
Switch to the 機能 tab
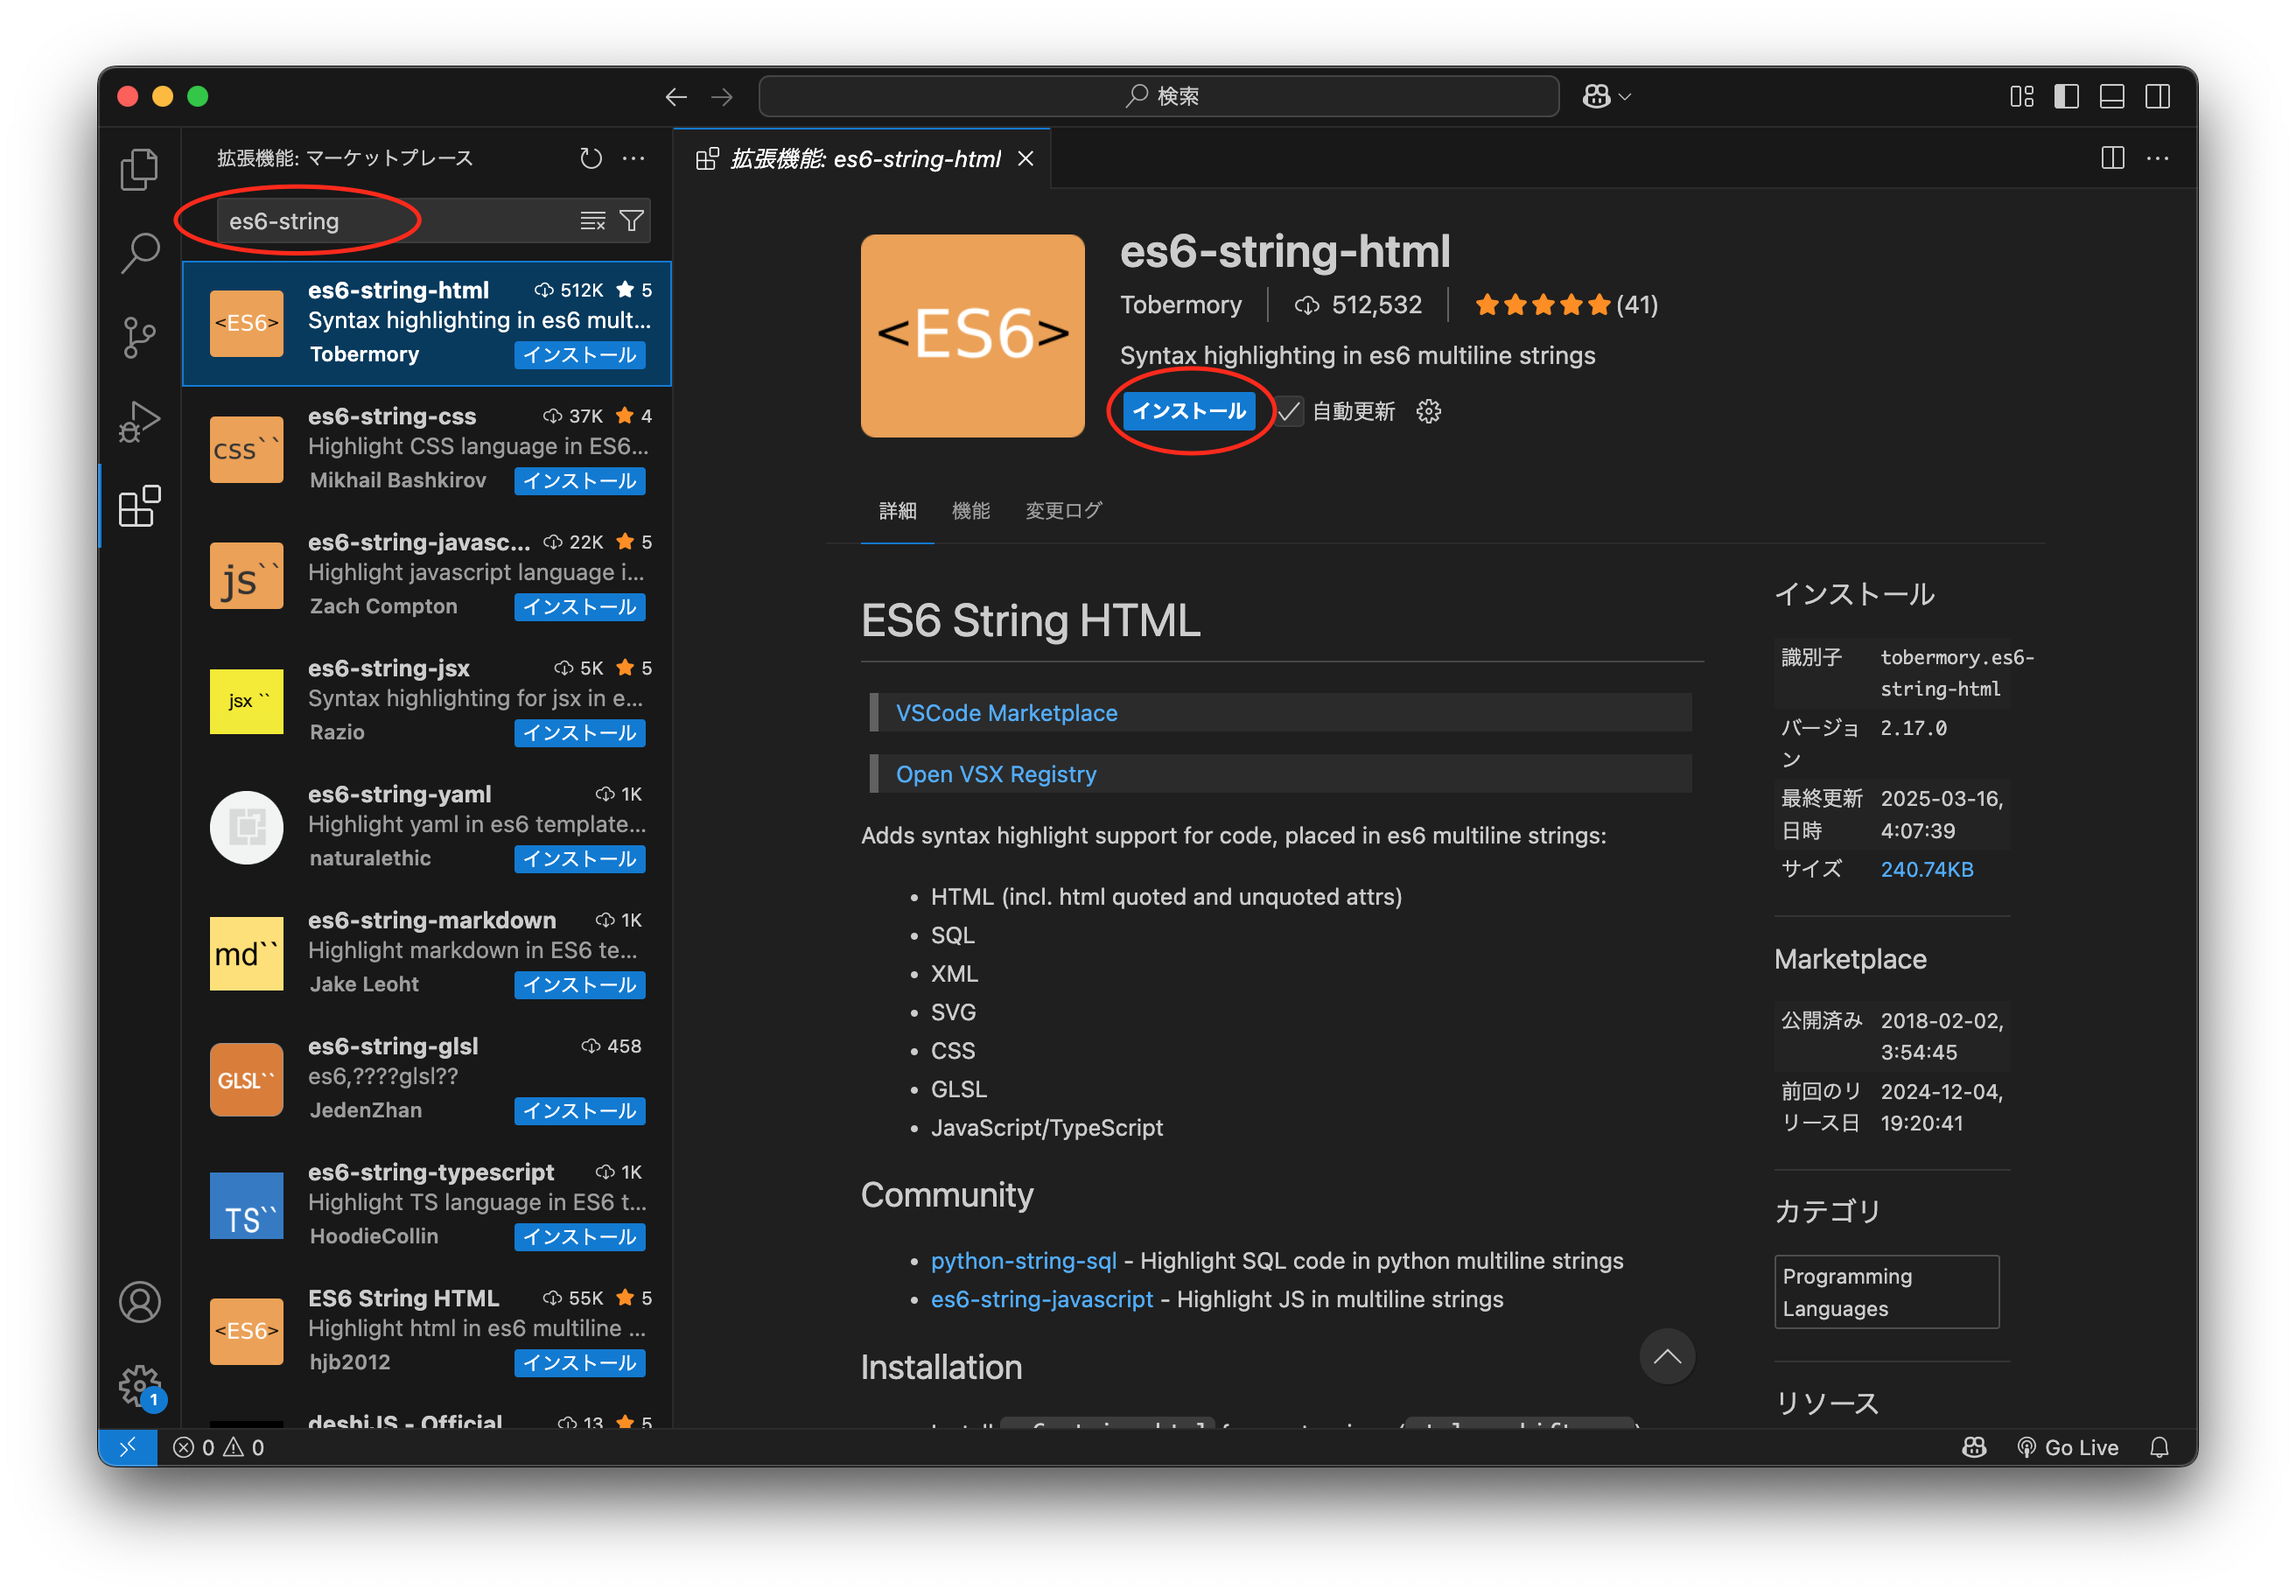tap(970, 511)
